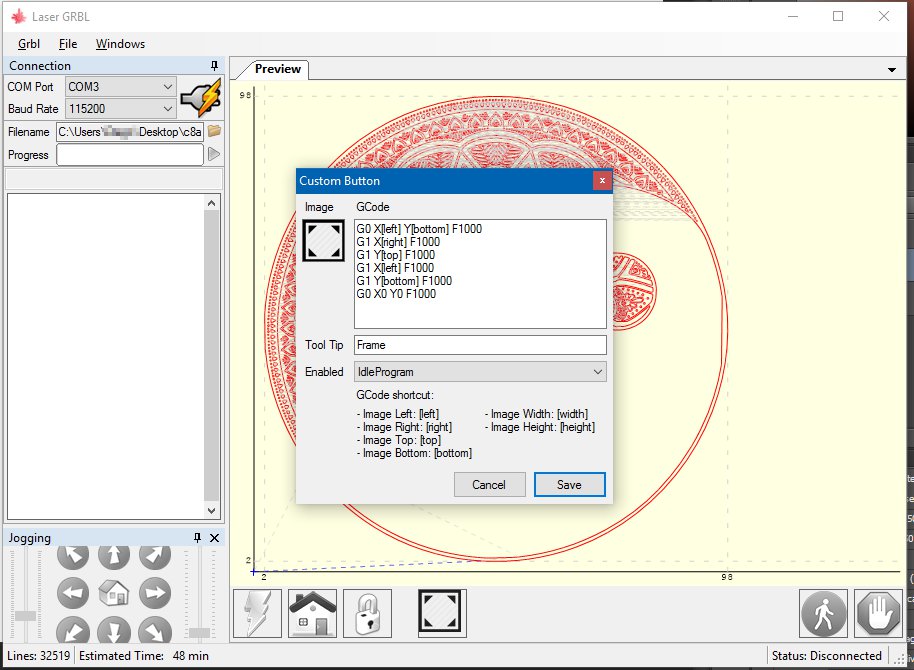Click the Resume walking man button
The width and height of the screenshot is (914, 670).
(824, 613)
